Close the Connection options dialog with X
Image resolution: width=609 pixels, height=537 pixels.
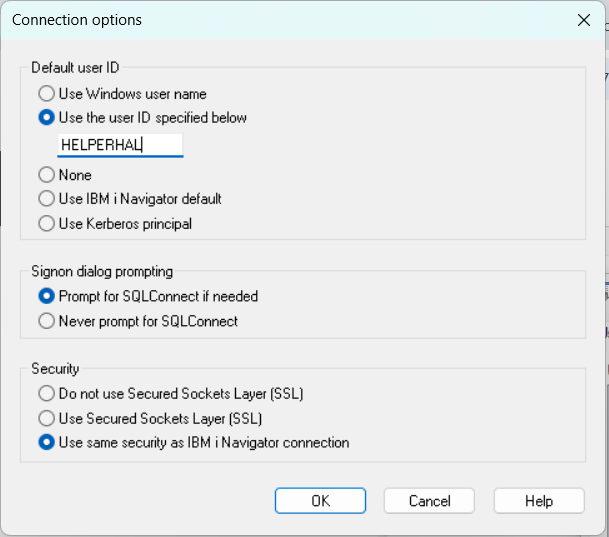pos(584,20)
